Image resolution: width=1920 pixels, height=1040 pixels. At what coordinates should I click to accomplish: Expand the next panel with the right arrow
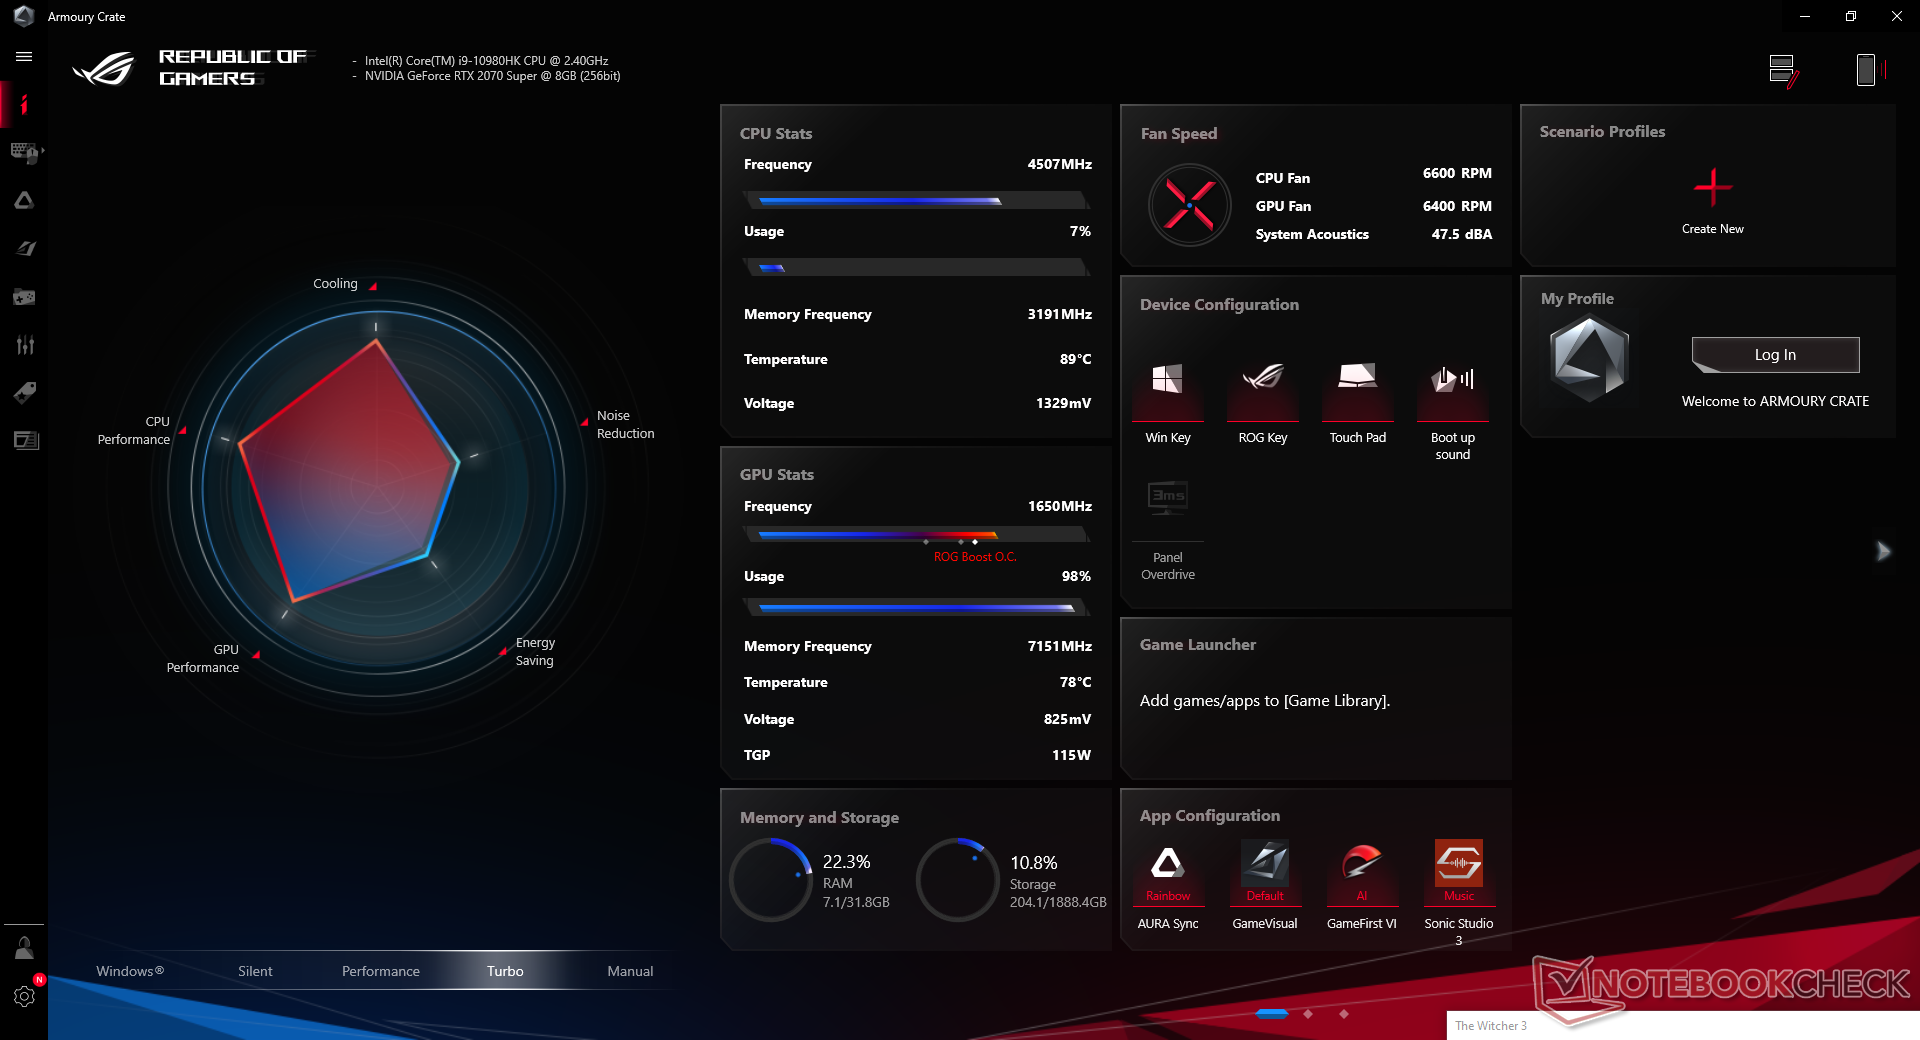[1883, 551]
